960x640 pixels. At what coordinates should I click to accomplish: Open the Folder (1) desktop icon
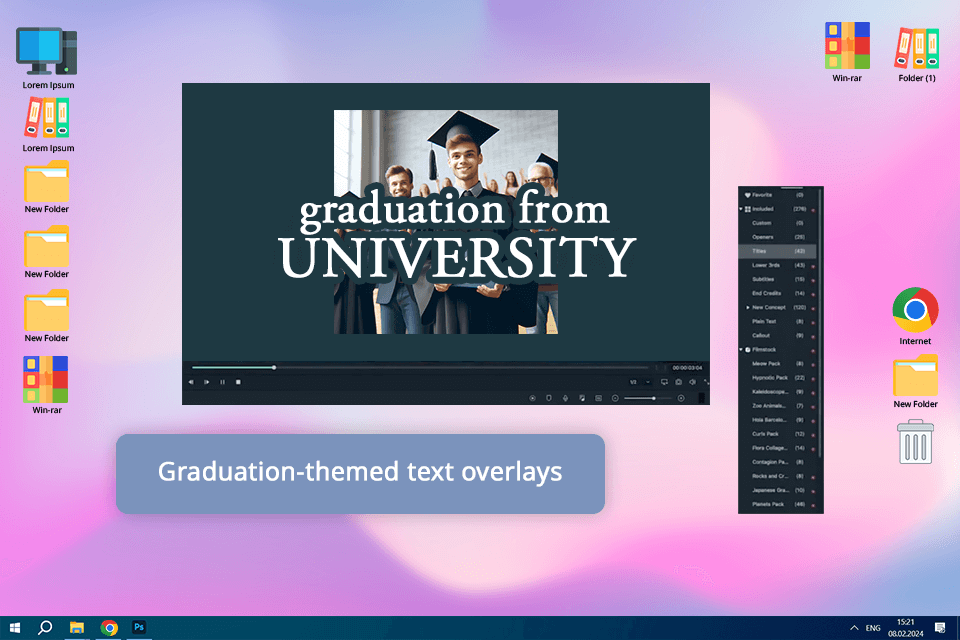click(x=917, y=54)
